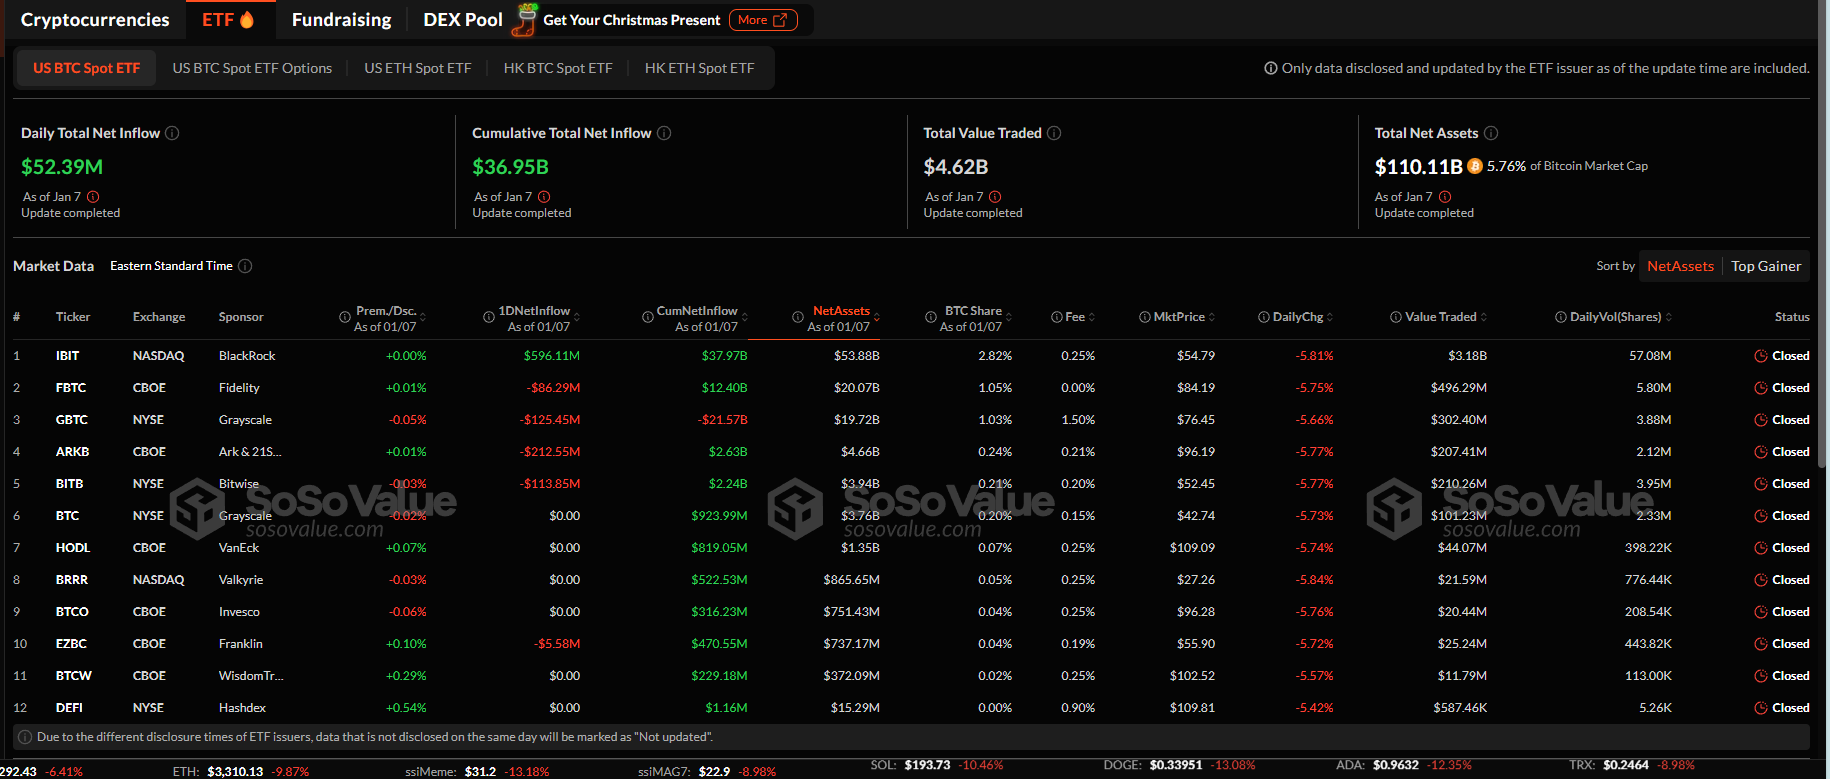Sort table by MktPrice column arrows
This screenshot has height=779, width=1830.
coord(1212,317)
